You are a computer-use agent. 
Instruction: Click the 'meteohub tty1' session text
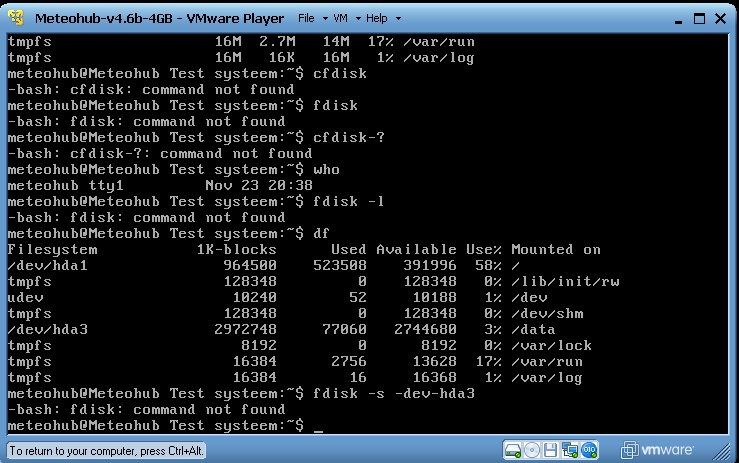pyautogui.click(x=66, y=186)
